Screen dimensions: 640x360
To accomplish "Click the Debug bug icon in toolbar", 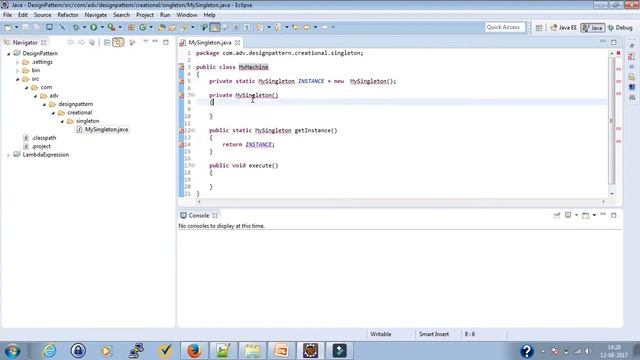I will (76, 27).
